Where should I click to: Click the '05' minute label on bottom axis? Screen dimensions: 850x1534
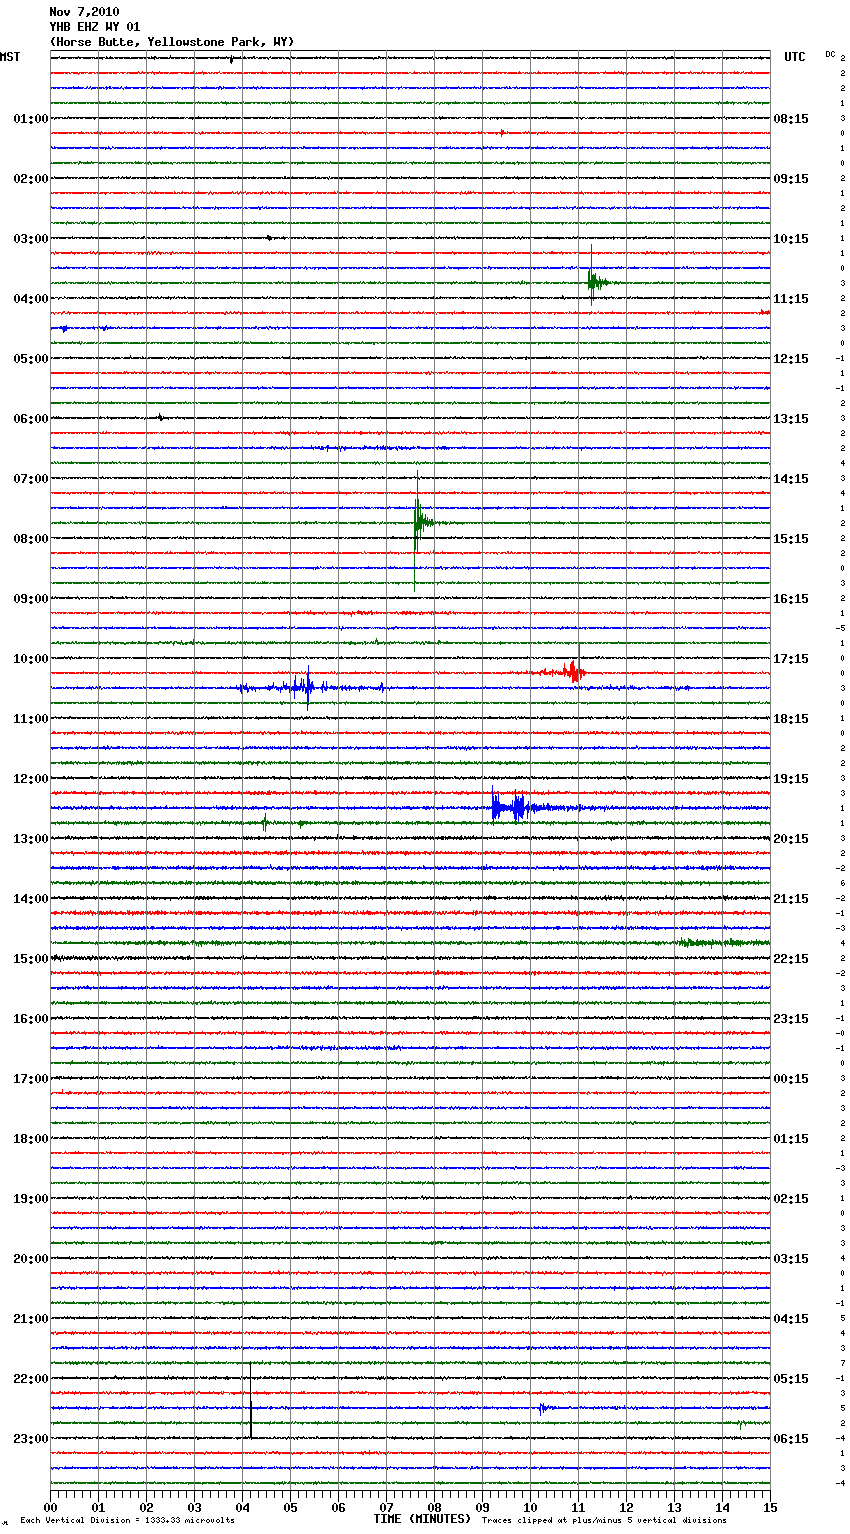pos(291,1507)
